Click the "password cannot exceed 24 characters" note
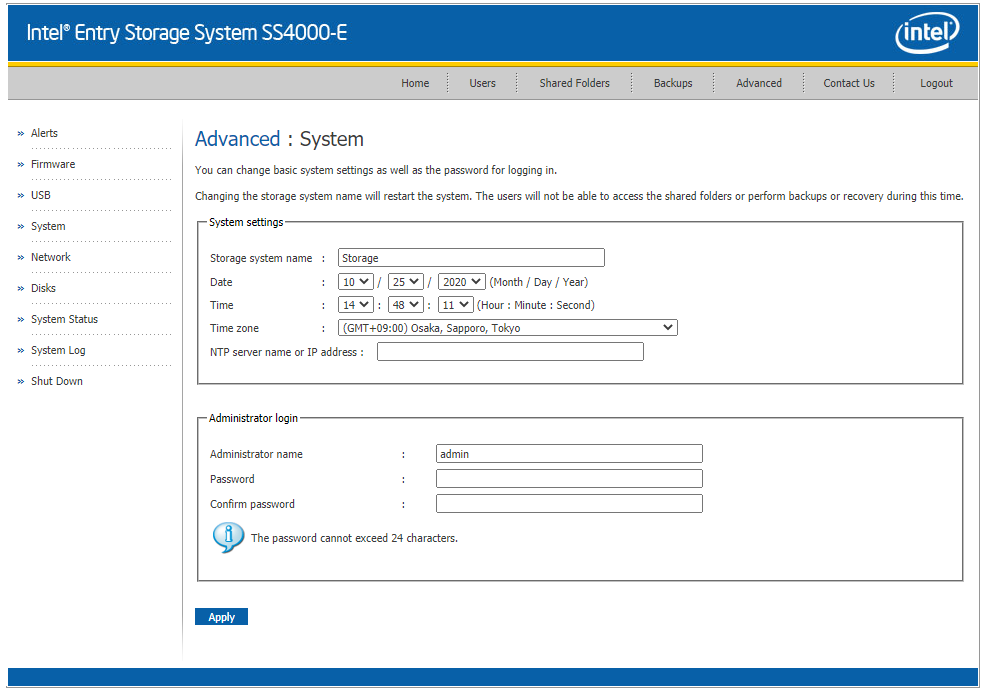Image resolution: width=981 pixels, height=693 pixels. (x=354, y=538)
